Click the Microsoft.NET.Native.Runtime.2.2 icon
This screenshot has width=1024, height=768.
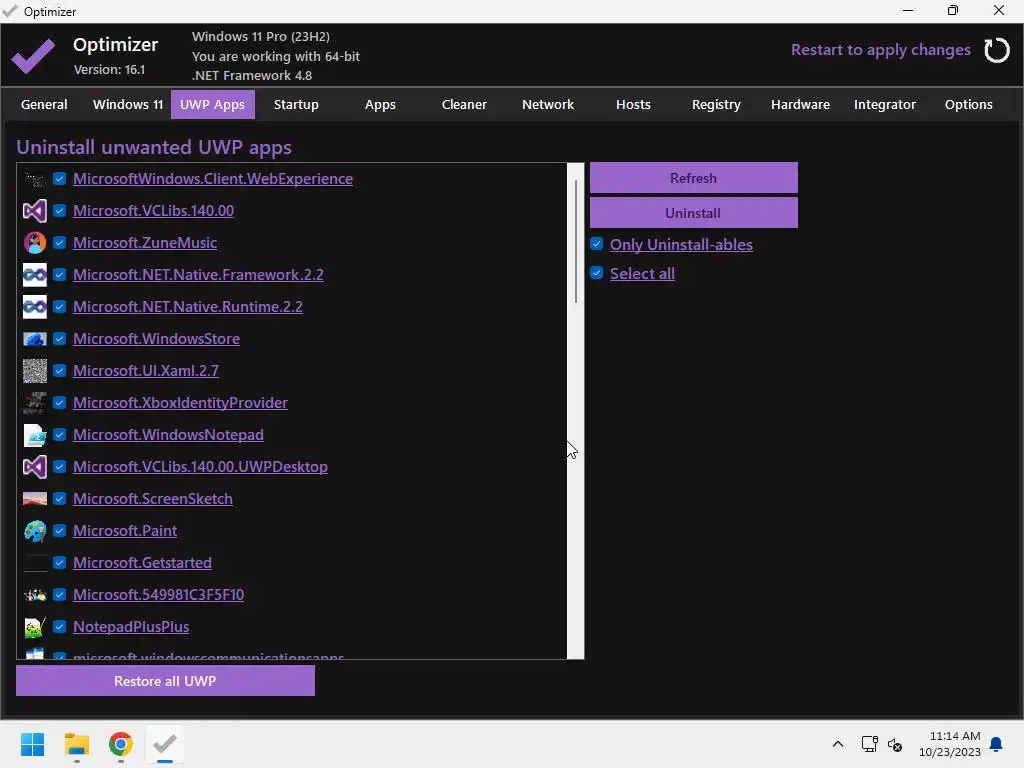[35, 307]
